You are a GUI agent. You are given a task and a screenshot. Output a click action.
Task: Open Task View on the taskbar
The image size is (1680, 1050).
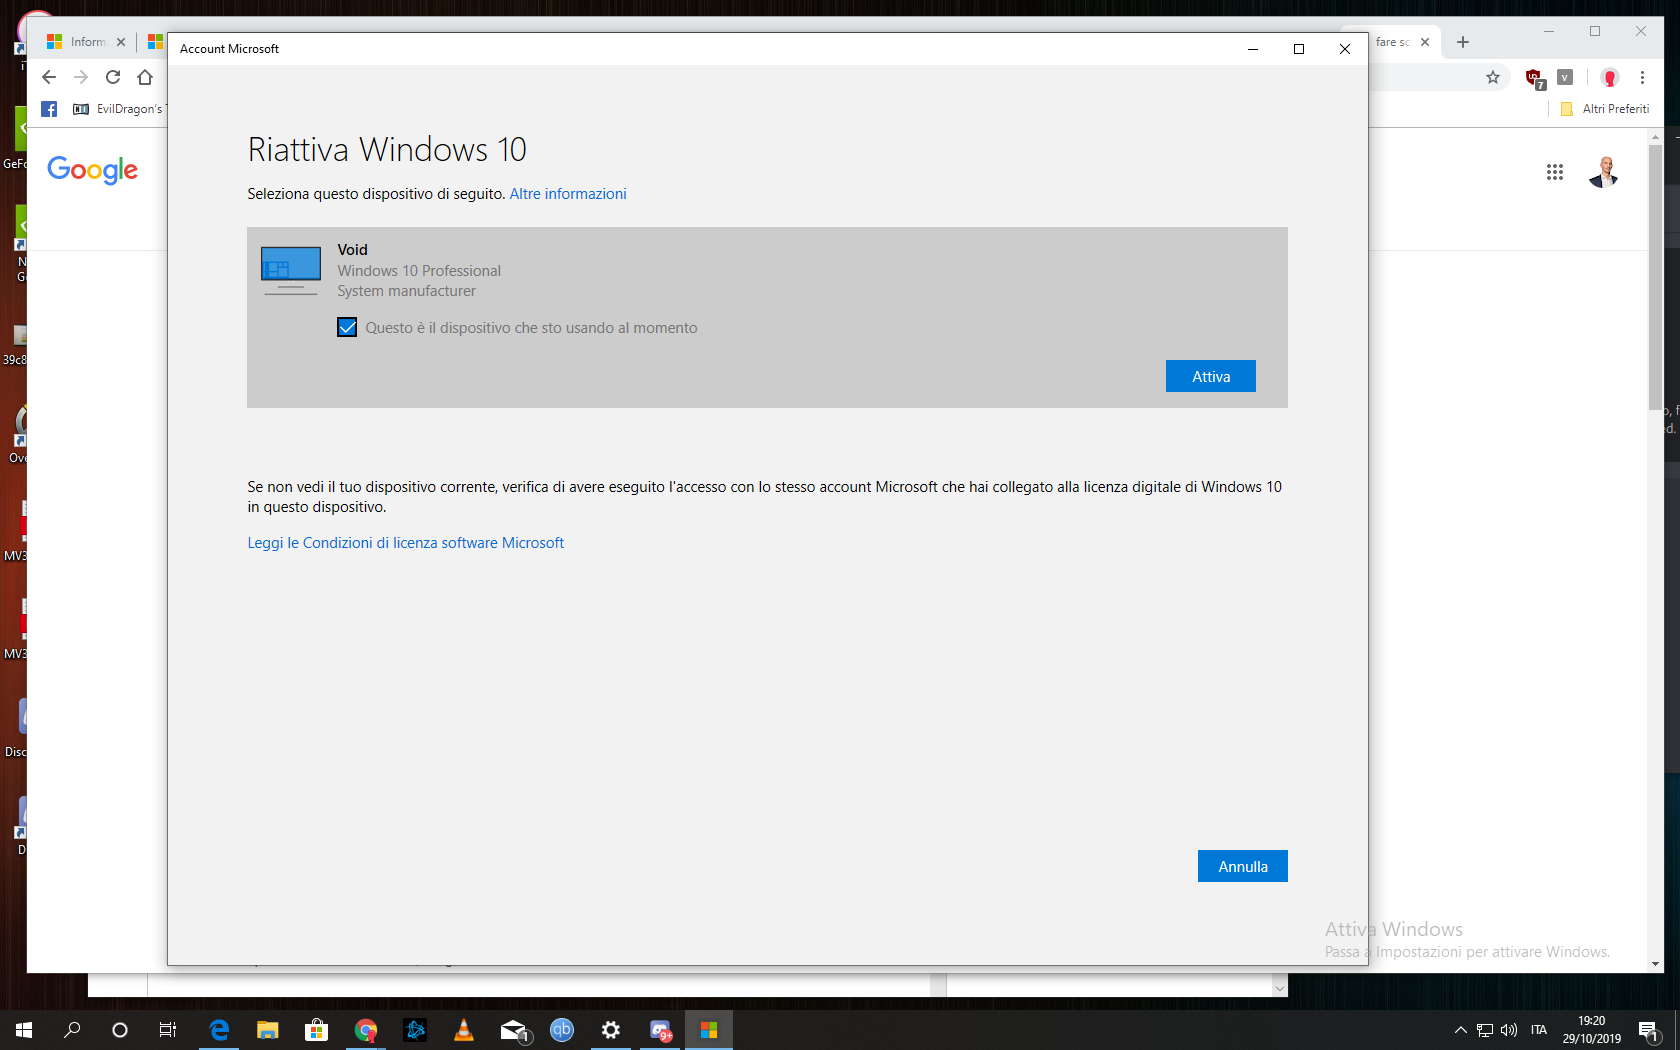168,1030
